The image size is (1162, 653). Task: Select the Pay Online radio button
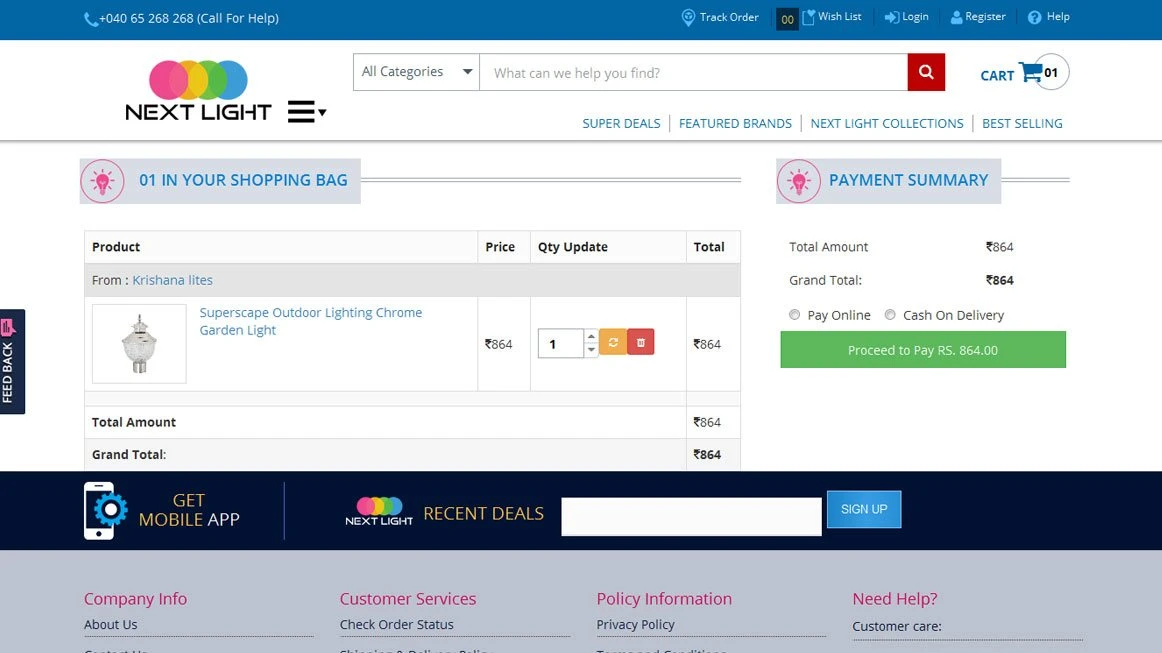(795, 315)
